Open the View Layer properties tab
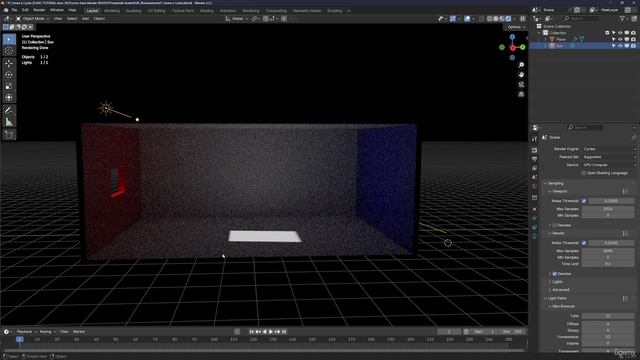 (x=534, y=168)
